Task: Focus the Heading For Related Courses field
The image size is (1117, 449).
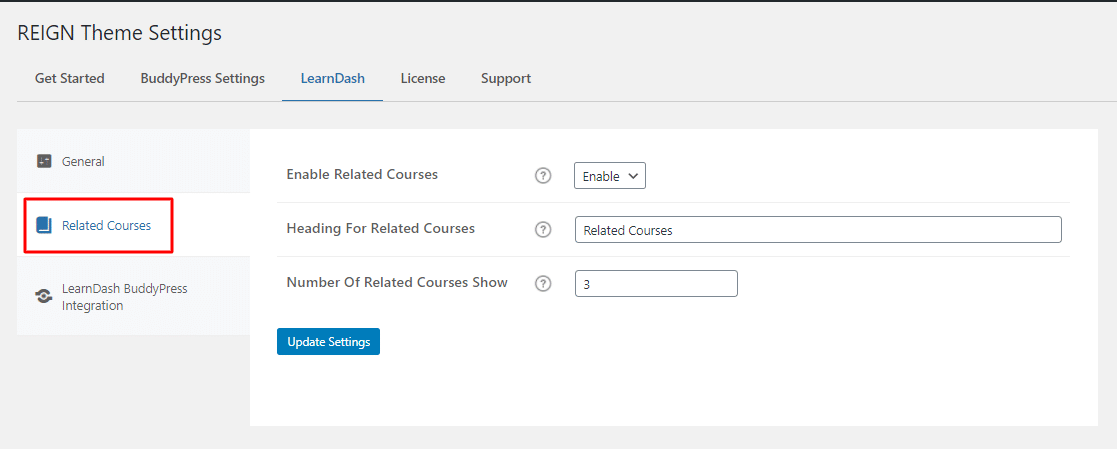Action: pos(819,230)
